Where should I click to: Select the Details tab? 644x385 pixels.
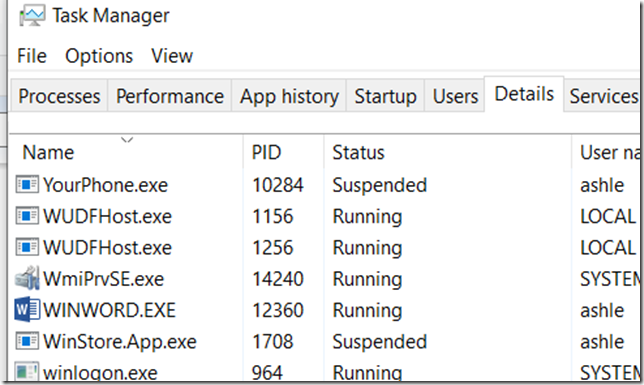[524, 94]
